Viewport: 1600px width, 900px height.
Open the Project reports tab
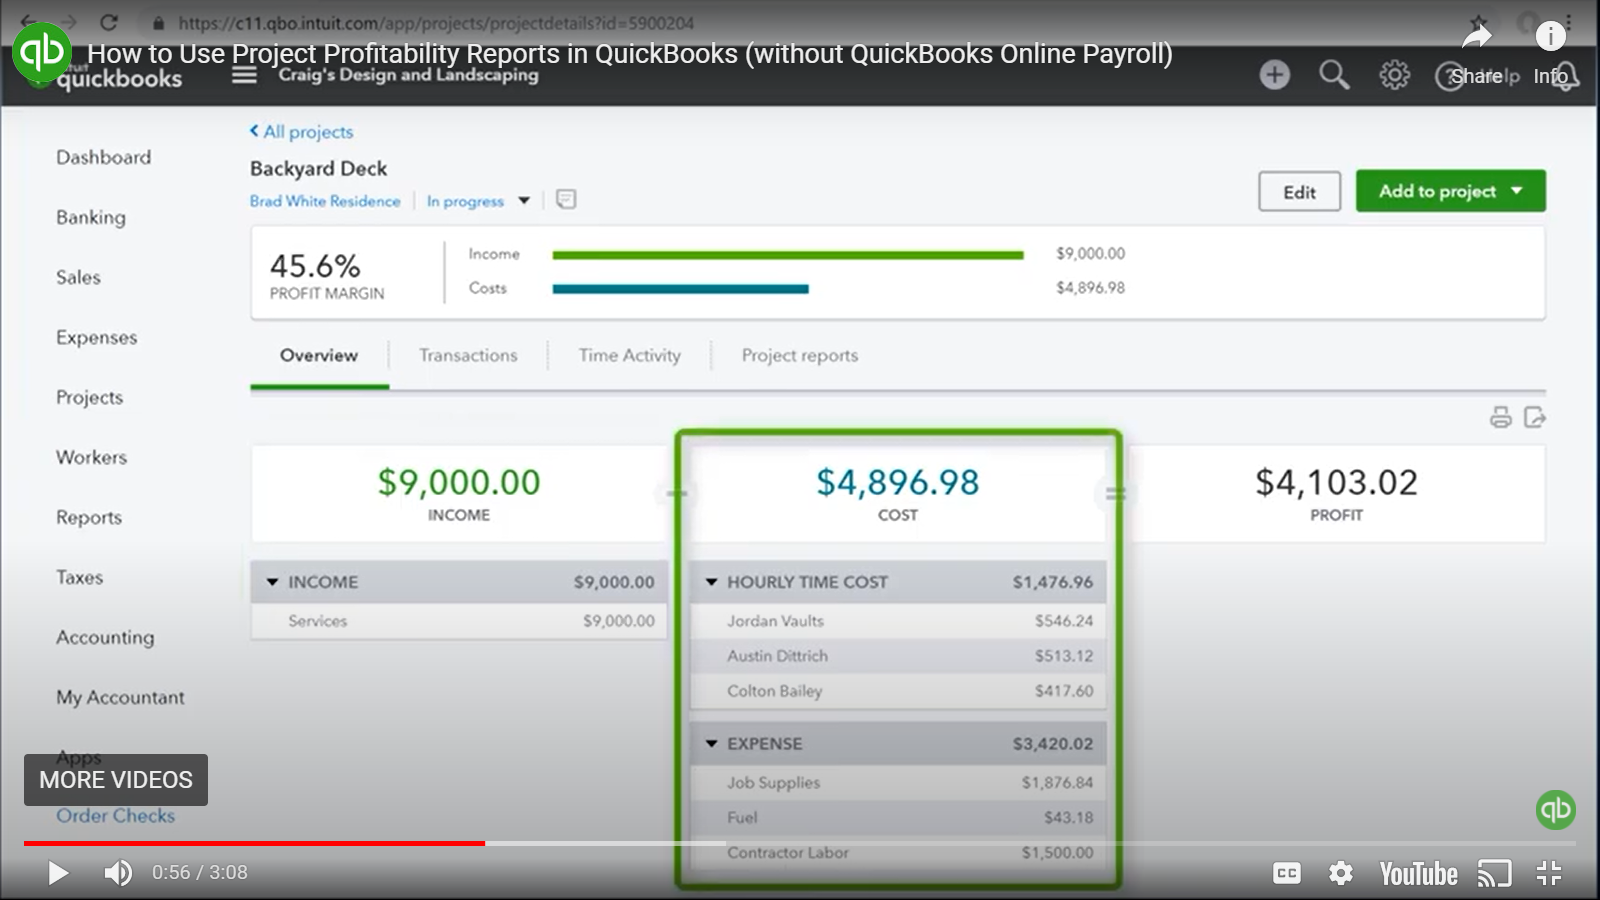tap(798, 355)
